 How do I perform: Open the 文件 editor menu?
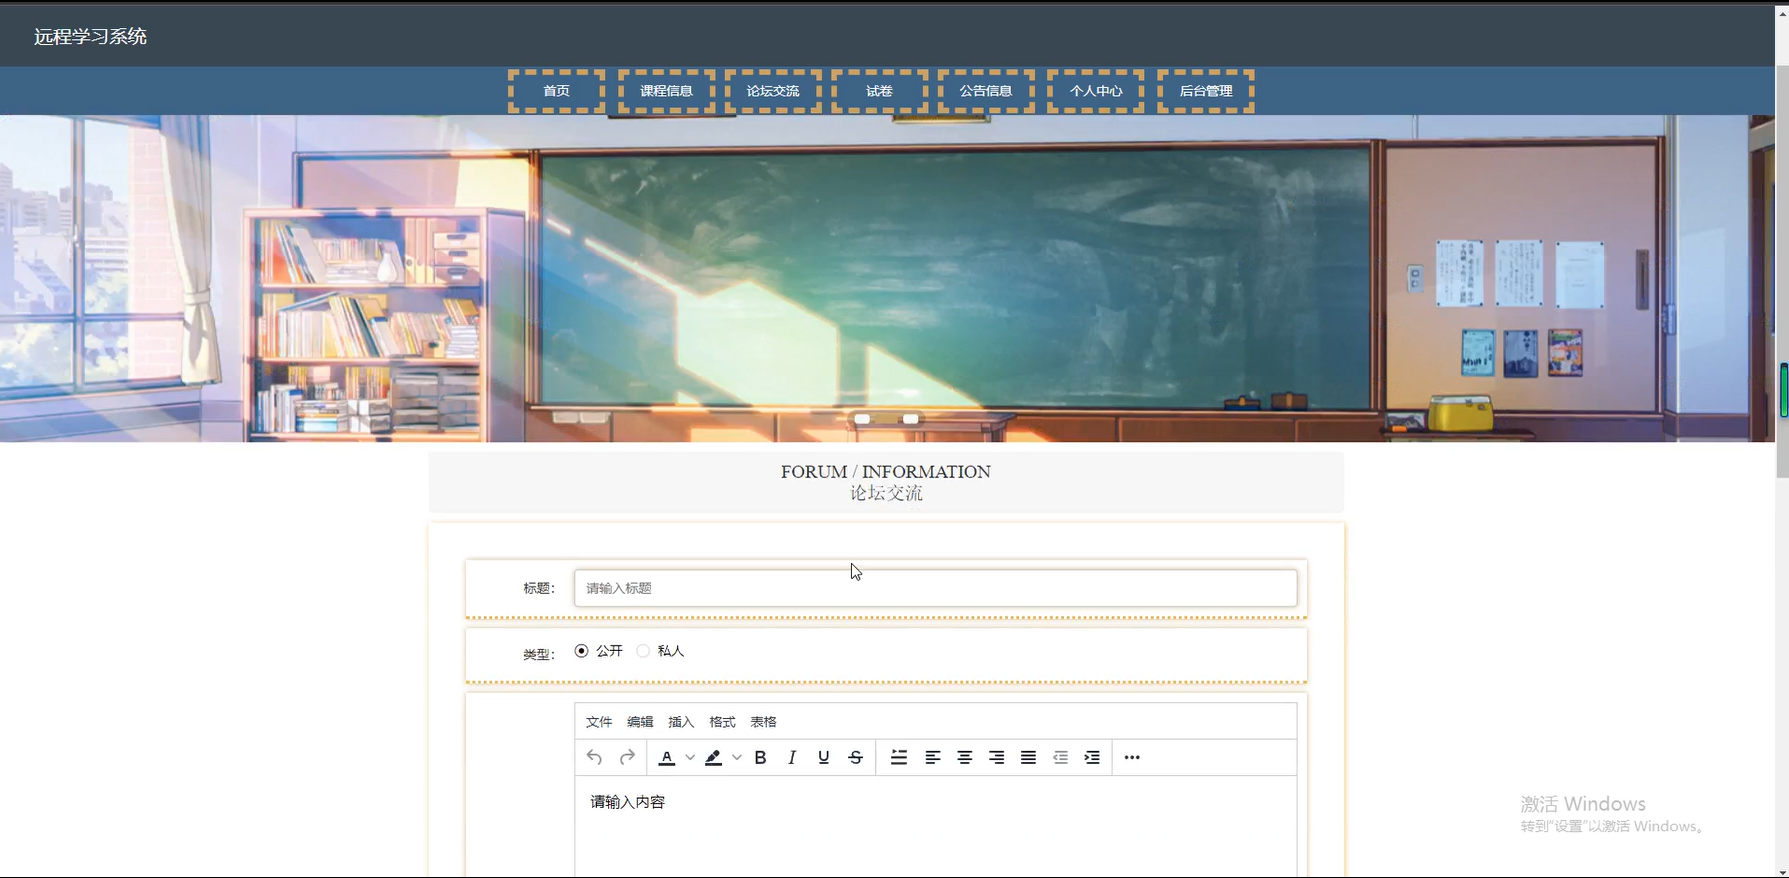599,722
